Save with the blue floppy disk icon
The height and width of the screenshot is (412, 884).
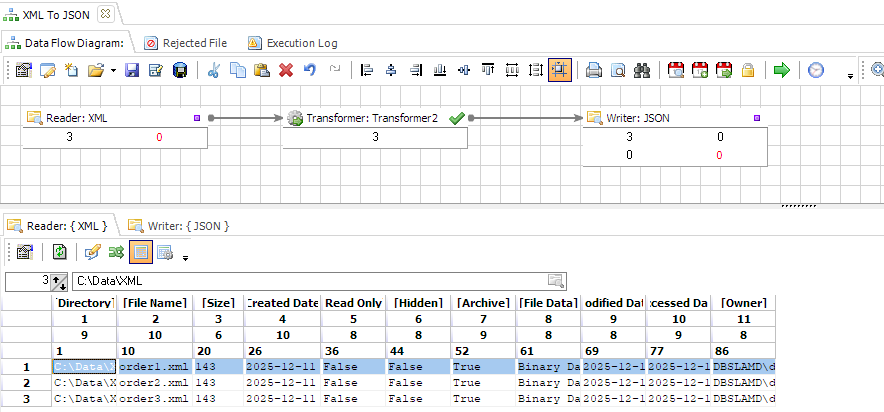point(132,70)
